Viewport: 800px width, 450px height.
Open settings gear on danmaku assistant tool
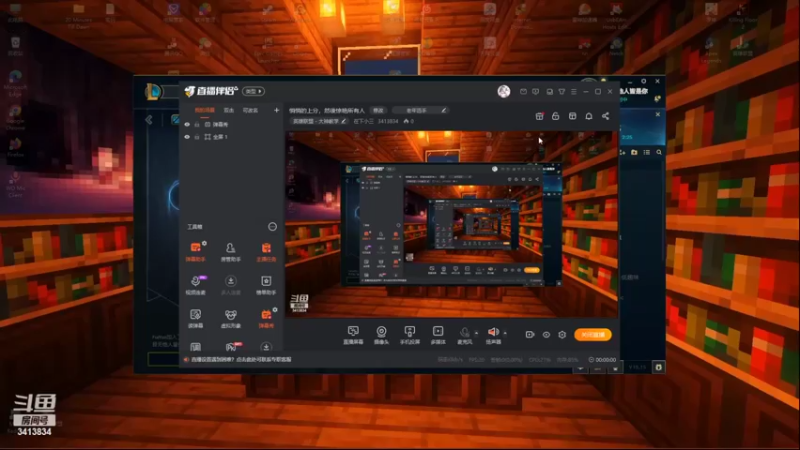[x=204, y=243]
